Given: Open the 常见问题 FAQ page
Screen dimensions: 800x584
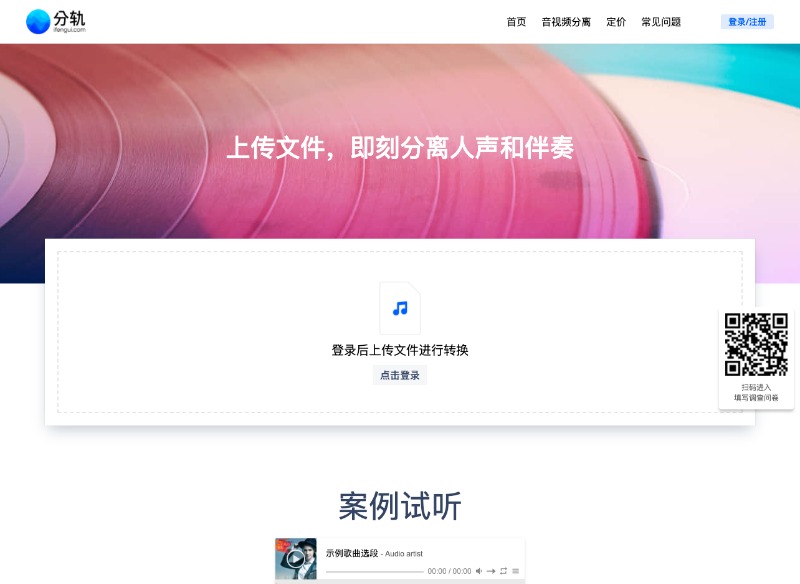Looking at the screenshot, I should 661,22.
